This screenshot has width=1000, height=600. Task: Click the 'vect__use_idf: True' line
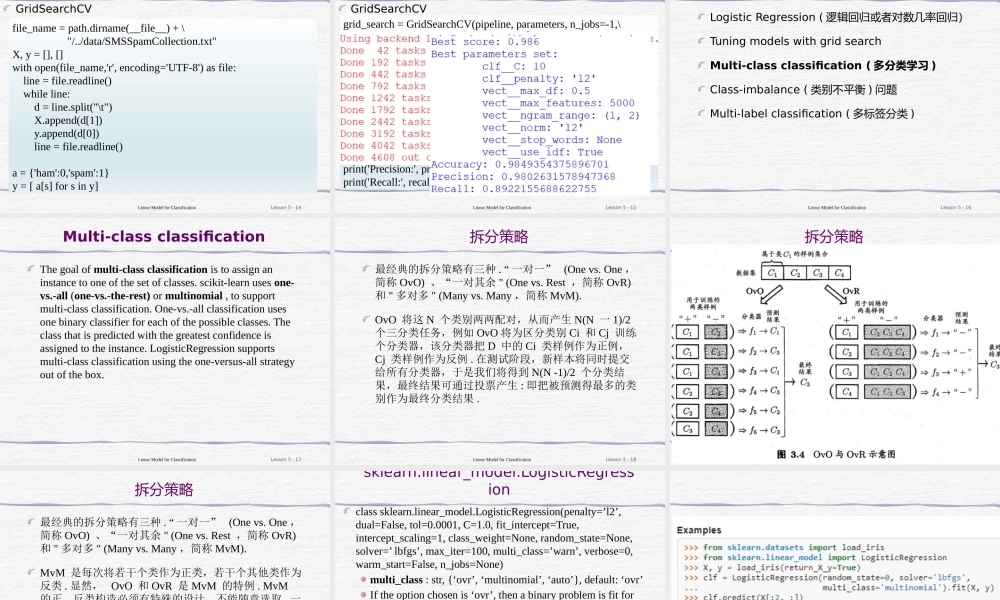[x=542, y=152]
